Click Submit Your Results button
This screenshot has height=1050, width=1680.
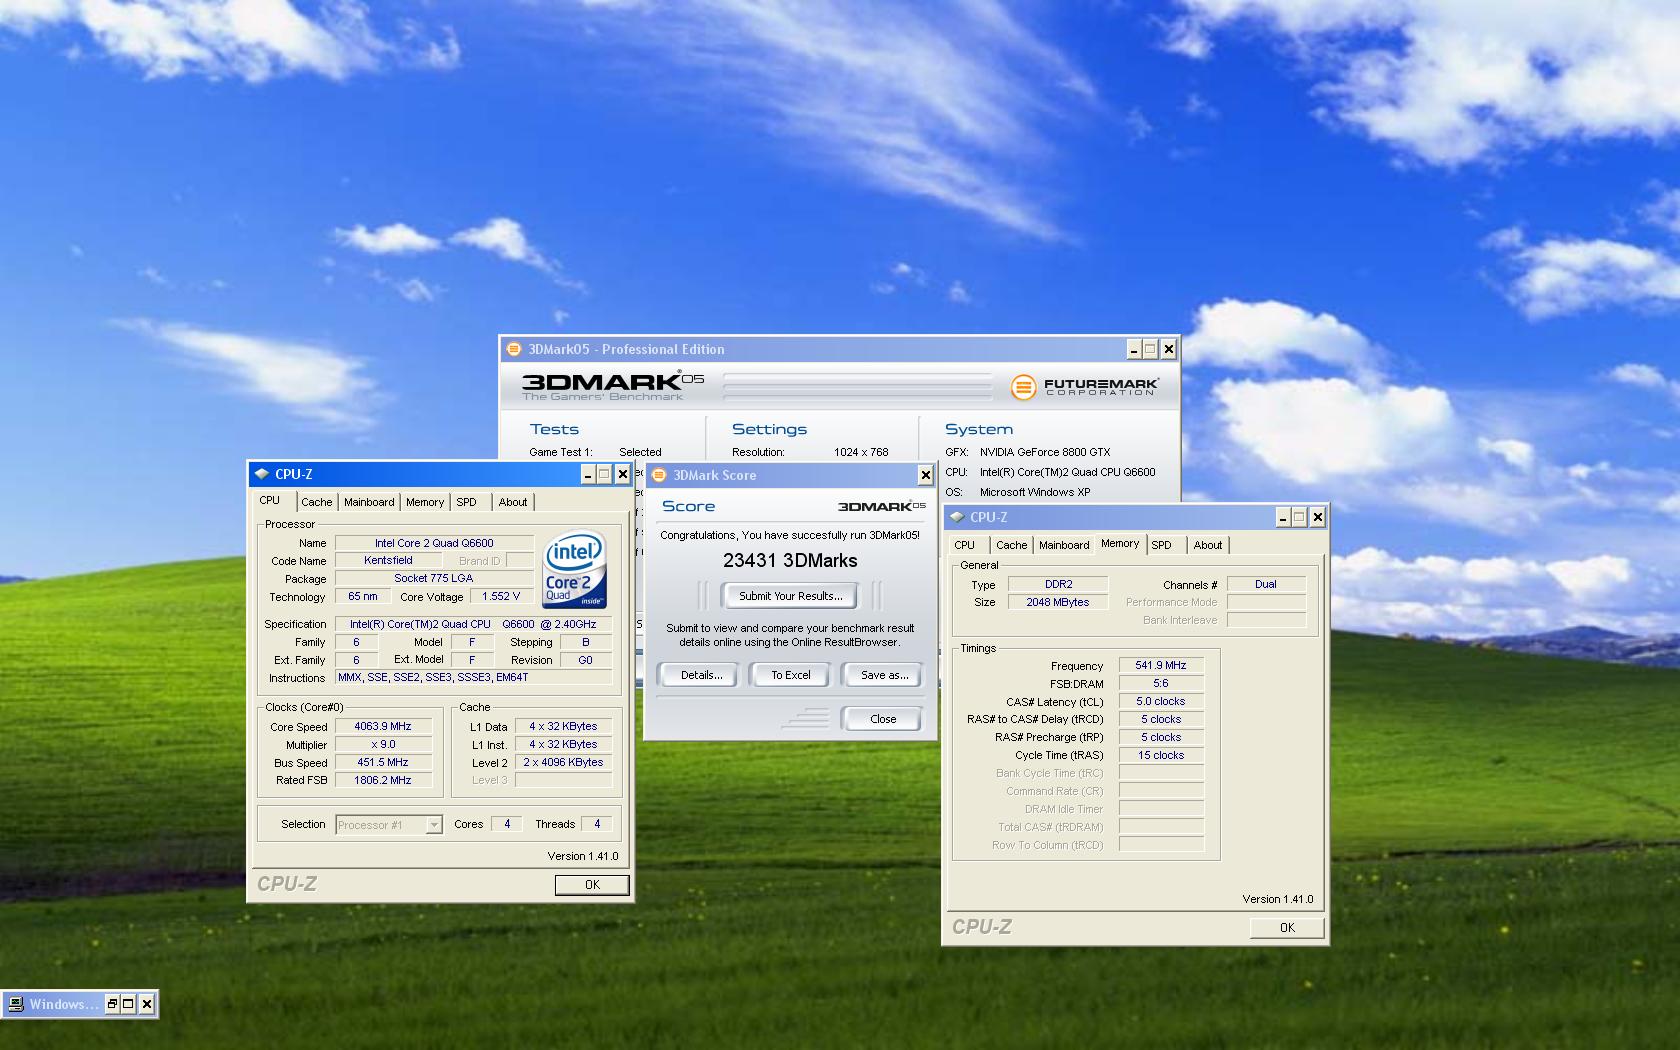tap(790, 596)
